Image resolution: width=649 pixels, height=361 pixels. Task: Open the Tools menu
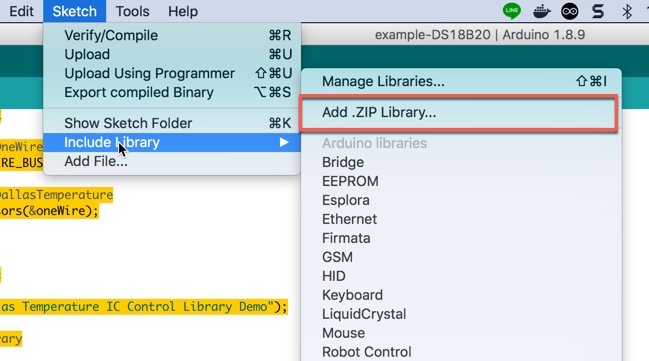[x=132, y=11]
